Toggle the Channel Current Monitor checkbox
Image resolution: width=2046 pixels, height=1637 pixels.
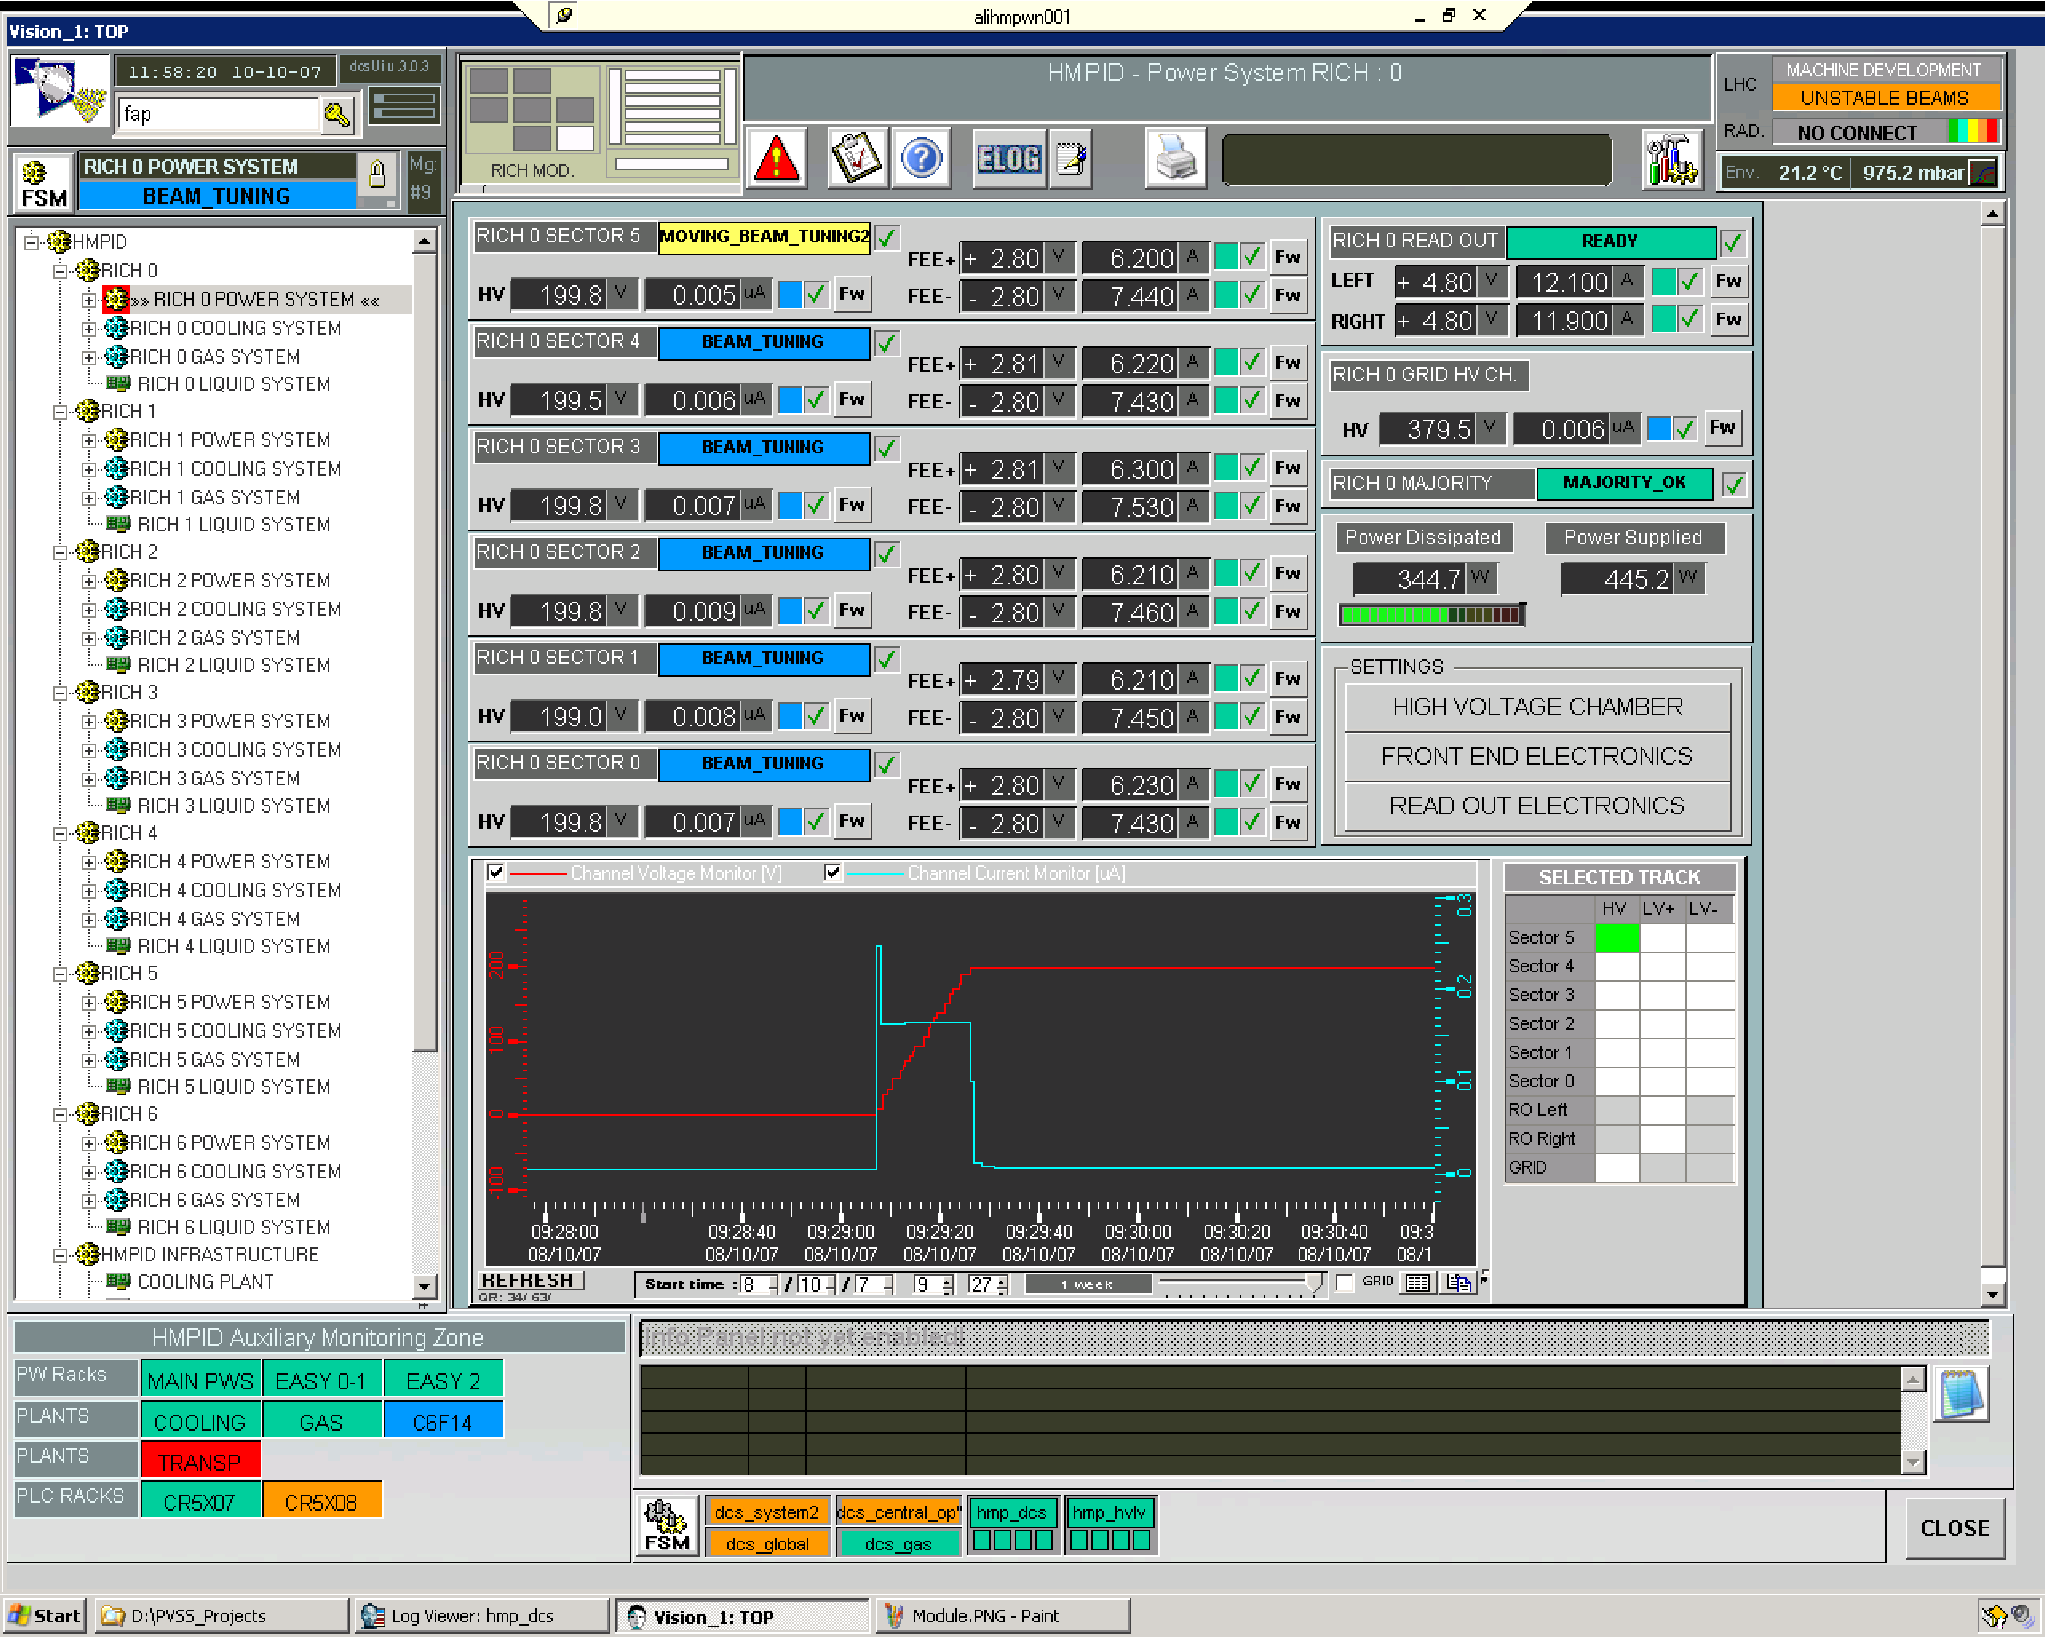[832, 873]
